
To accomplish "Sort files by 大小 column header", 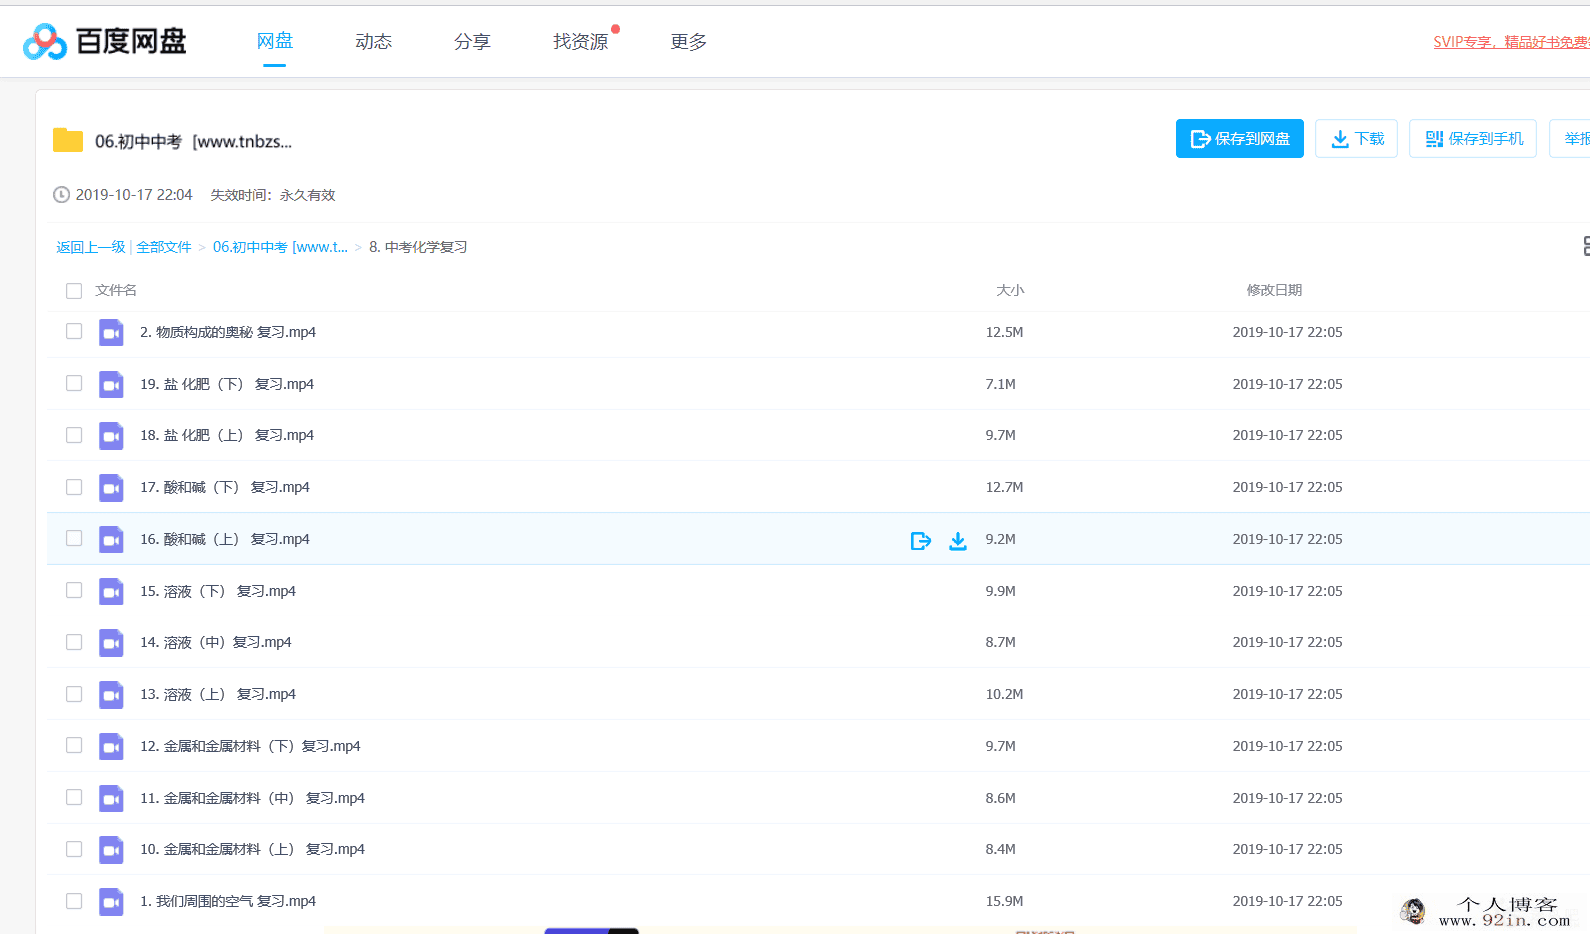I will [x=1010, y=290].
